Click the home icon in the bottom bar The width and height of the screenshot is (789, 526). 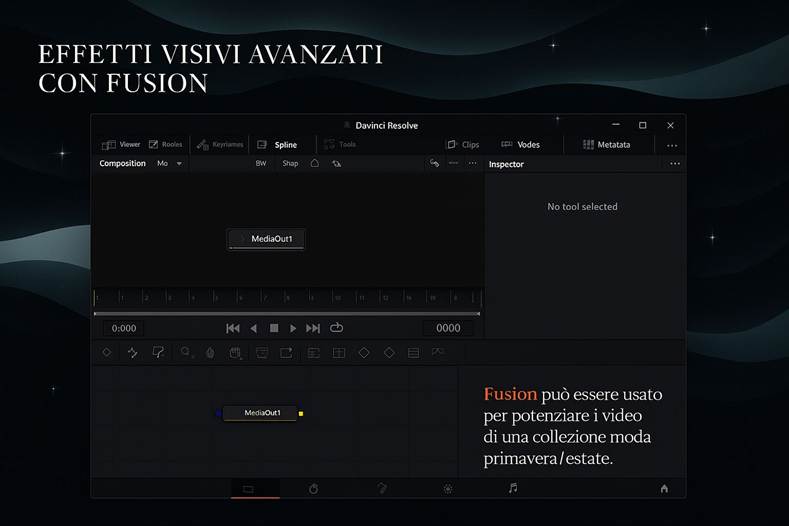click(664, 488)
